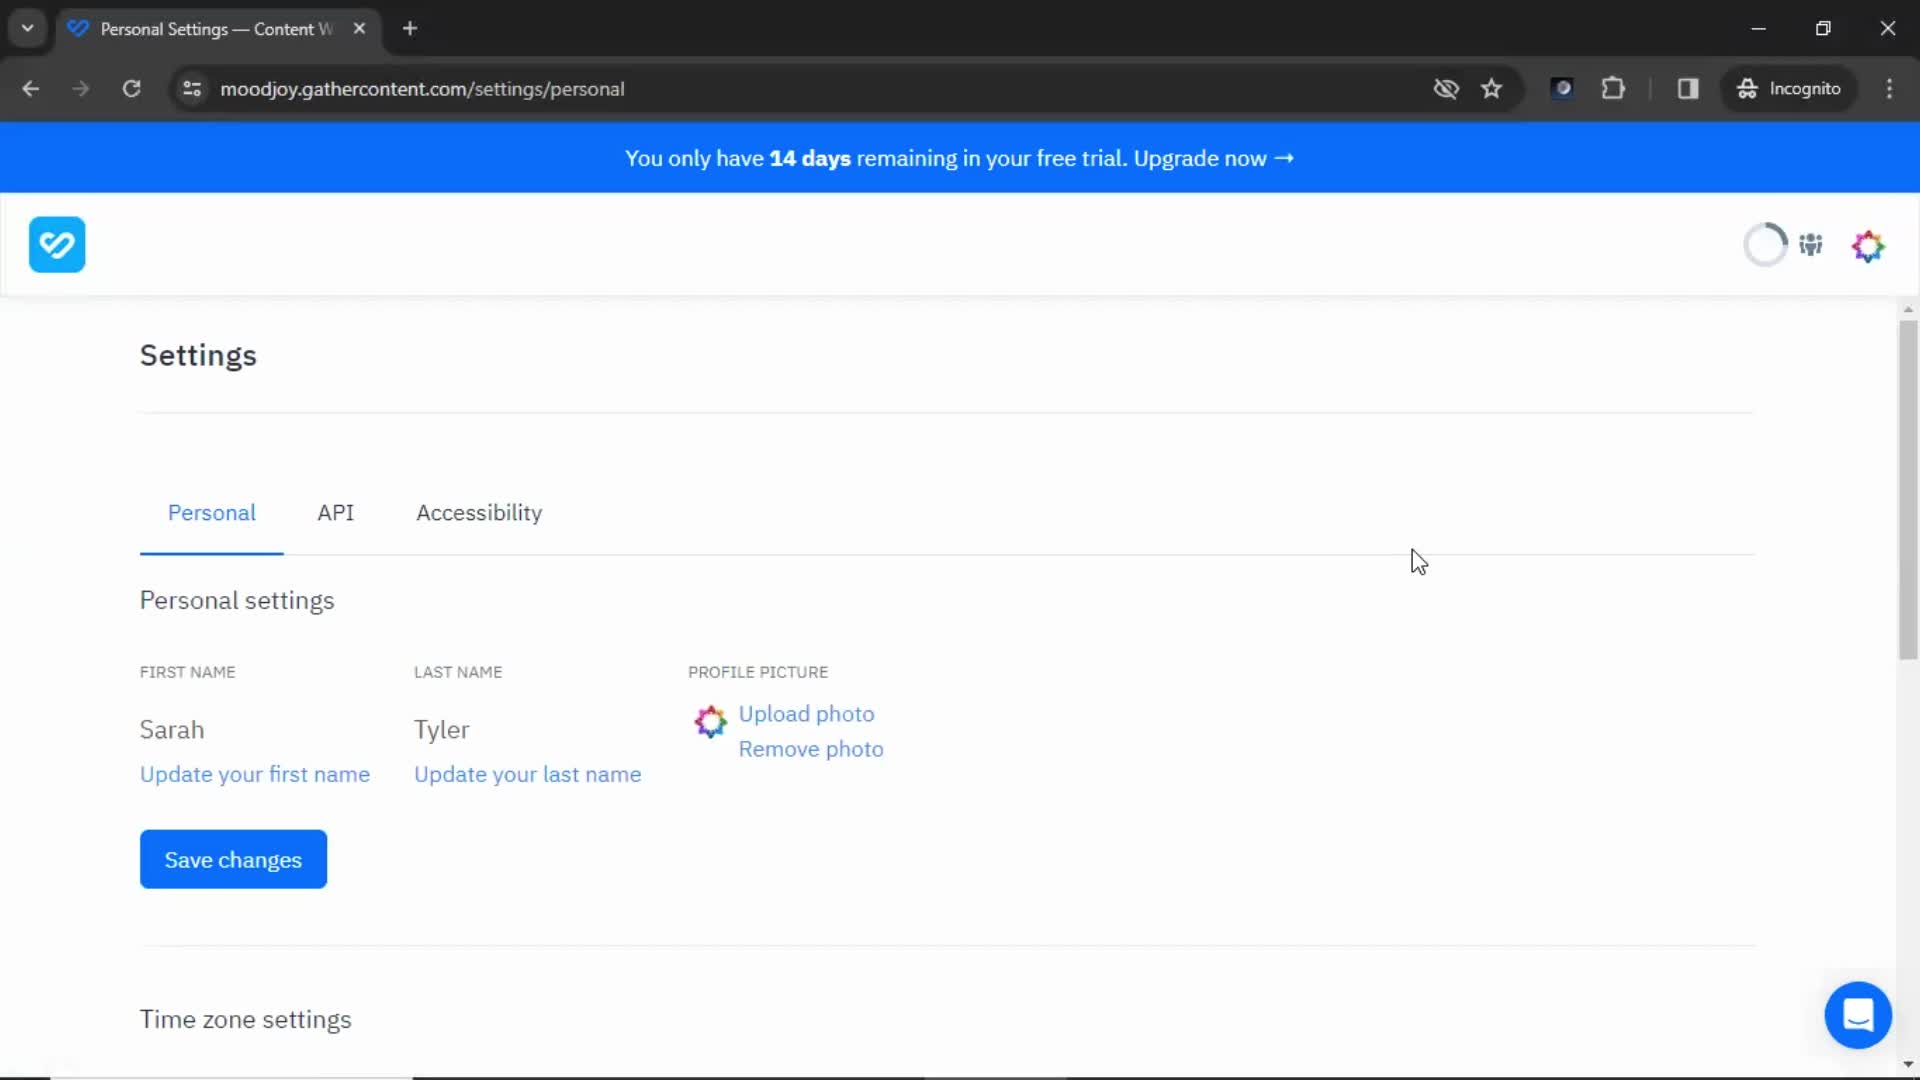Click the extension icon beside the puzzle piece
This screenshot has height=1080, width=1920.
point(1562,89)
